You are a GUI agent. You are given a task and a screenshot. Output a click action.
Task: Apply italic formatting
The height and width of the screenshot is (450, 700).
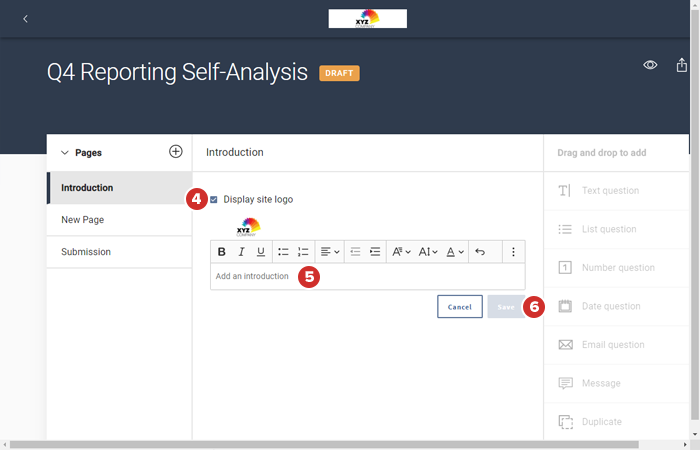241,252
